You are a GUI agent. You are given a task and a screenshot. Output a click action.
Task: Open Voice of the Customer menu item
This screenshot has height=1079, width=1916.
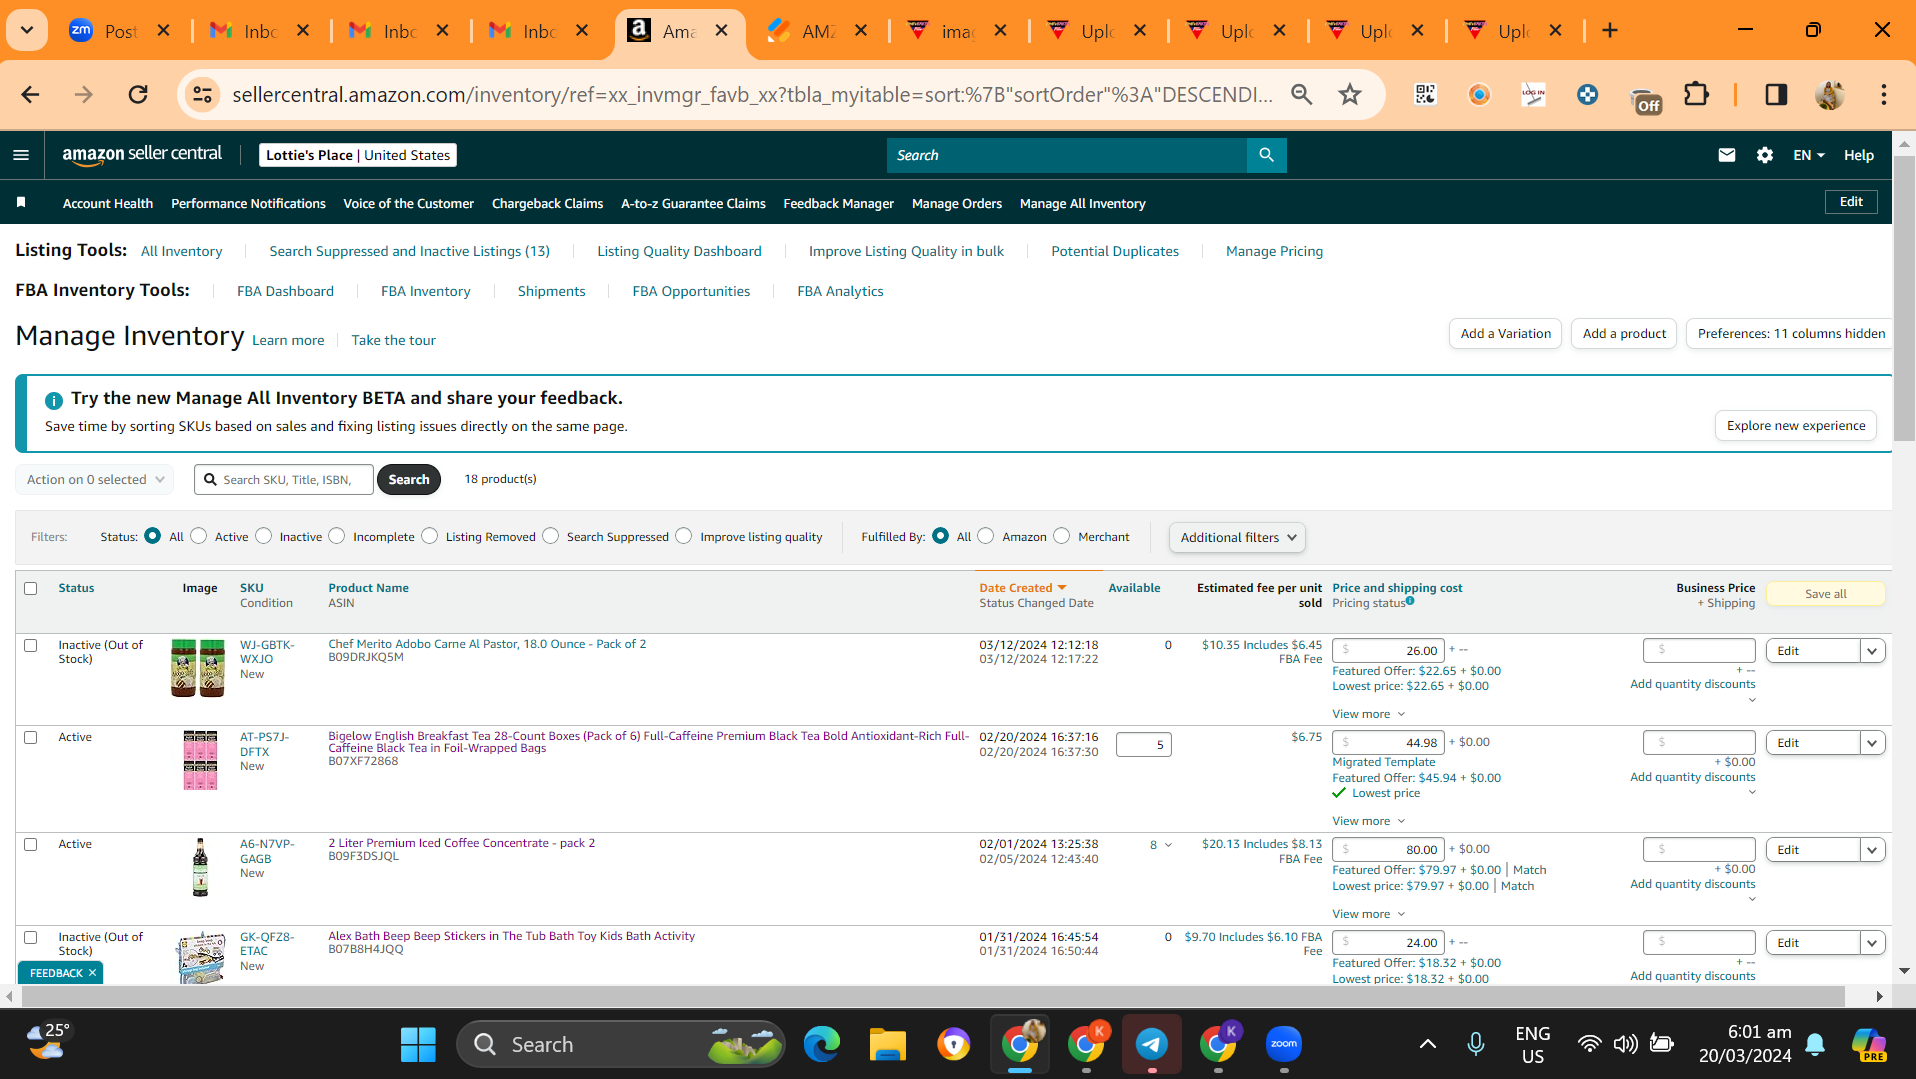[408, 203]
